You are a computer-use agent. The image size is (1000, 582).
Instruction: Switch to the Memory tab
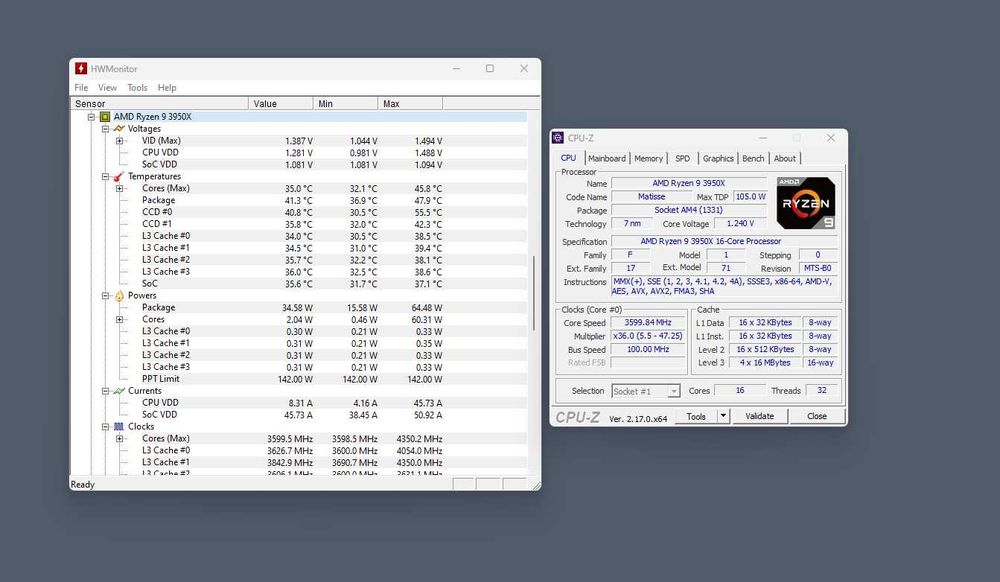coord(649,158)
